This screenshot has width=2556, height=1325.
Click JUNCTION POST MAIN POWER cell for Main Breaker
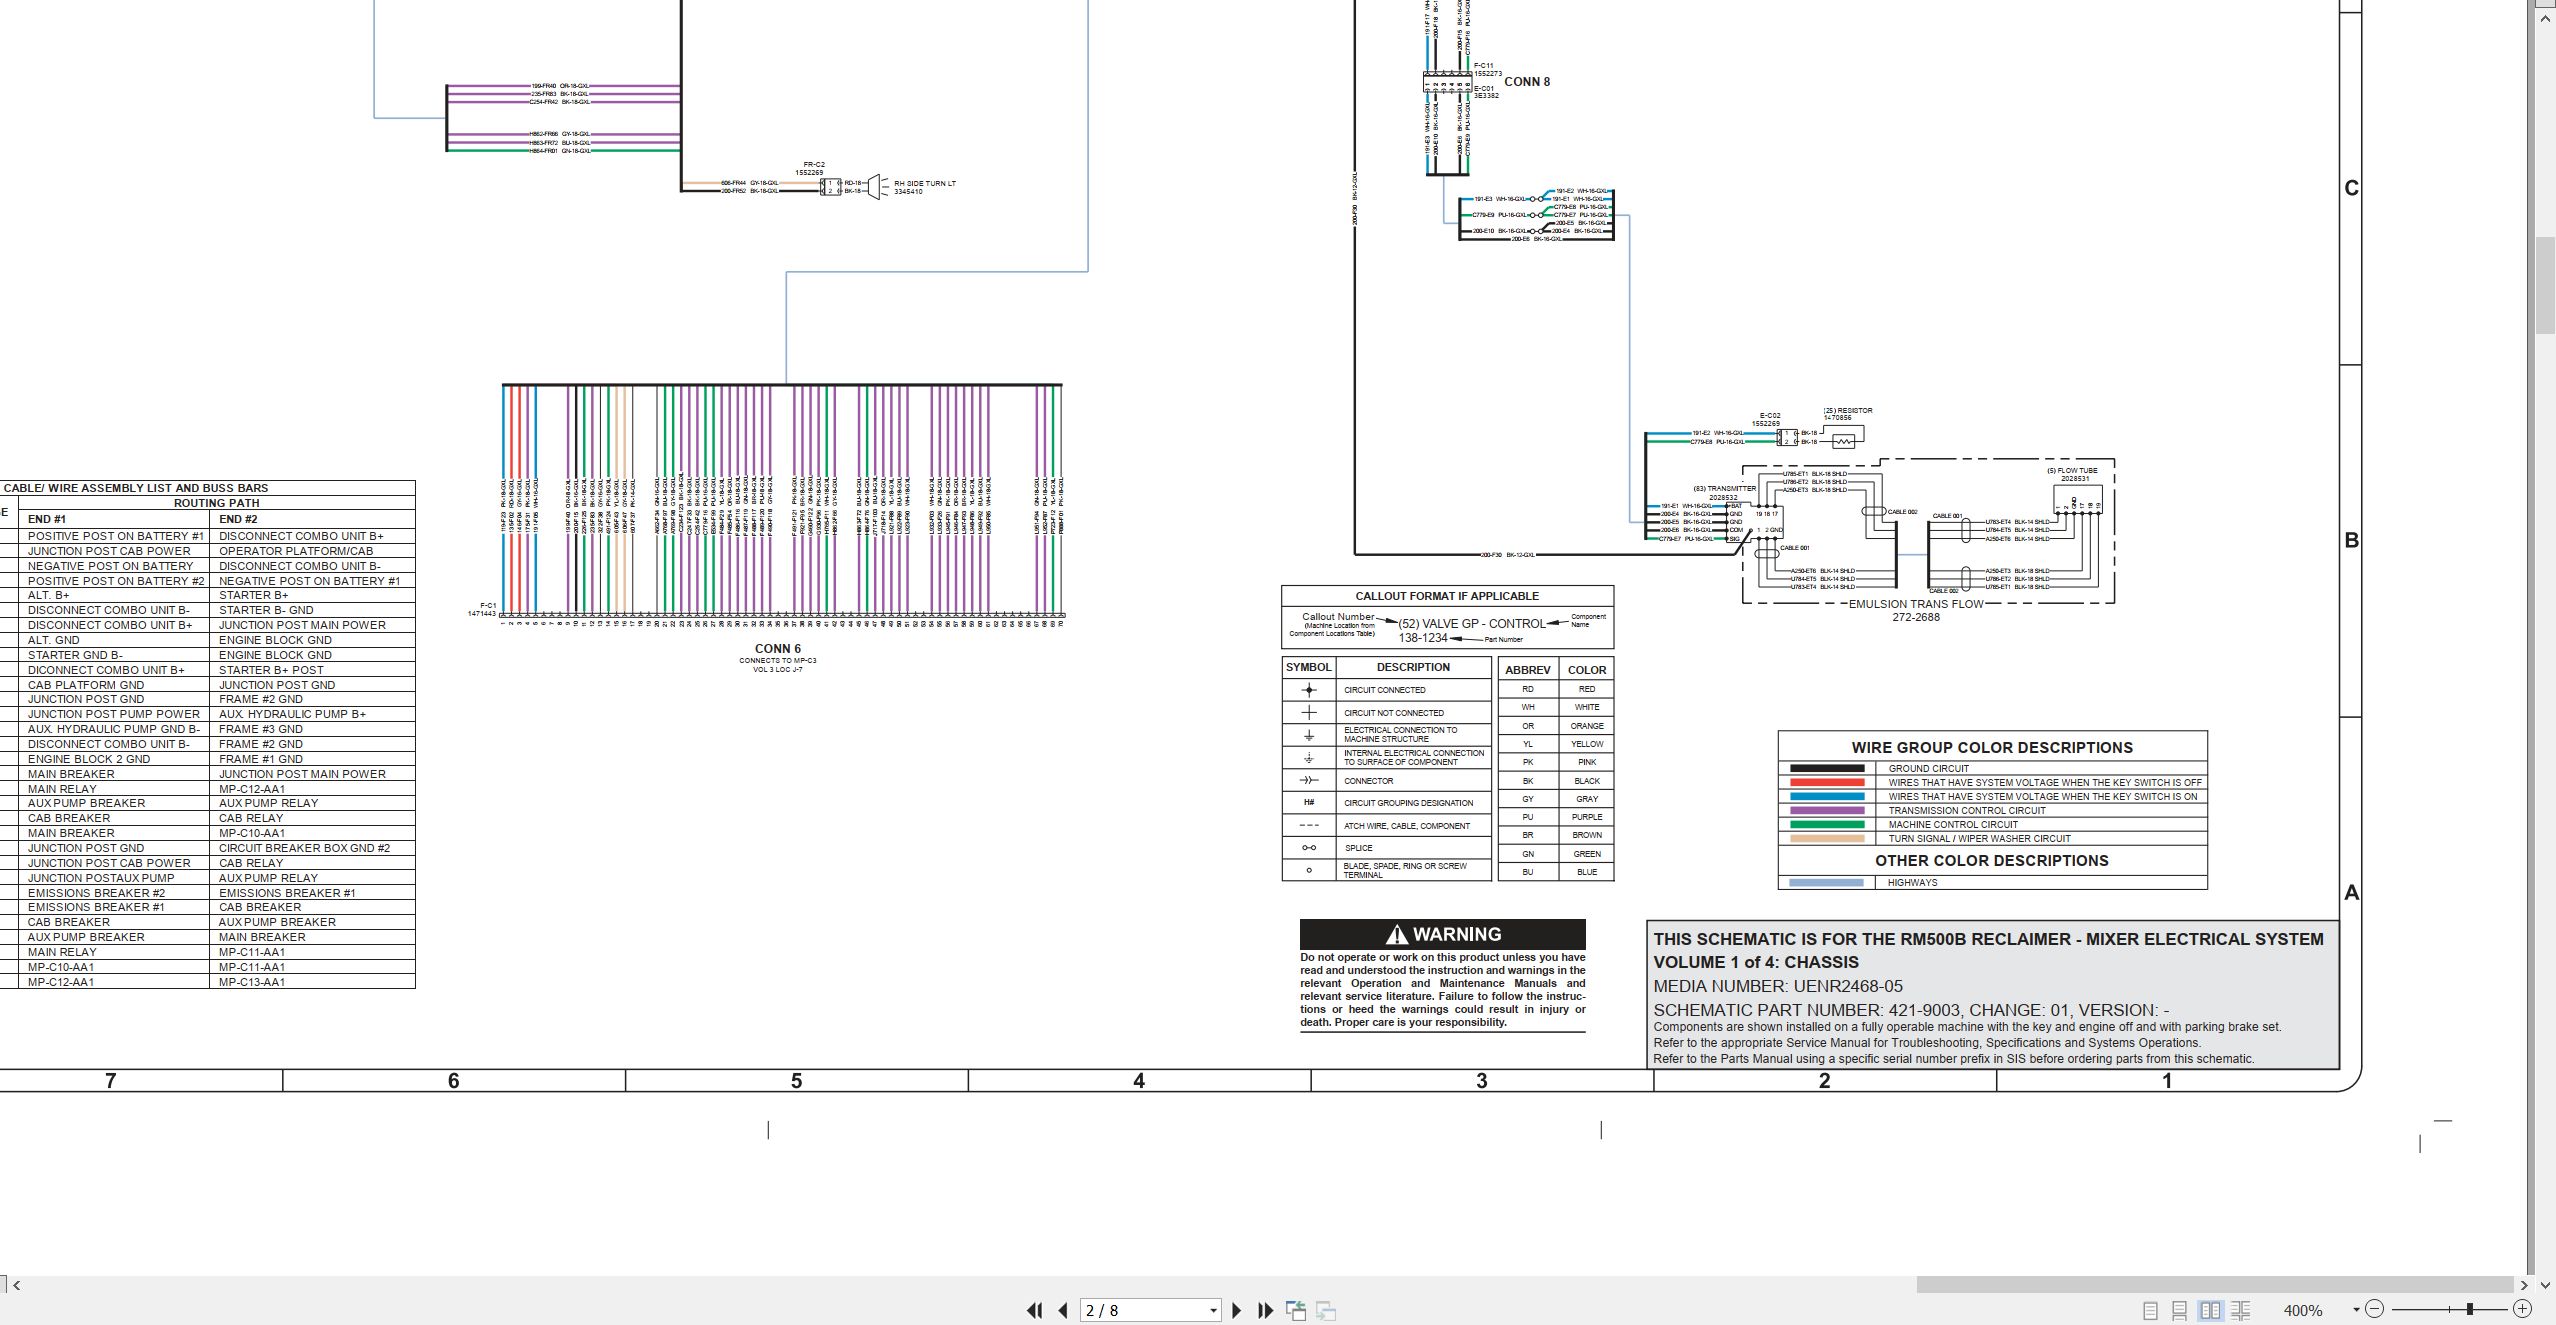(312, 774)
